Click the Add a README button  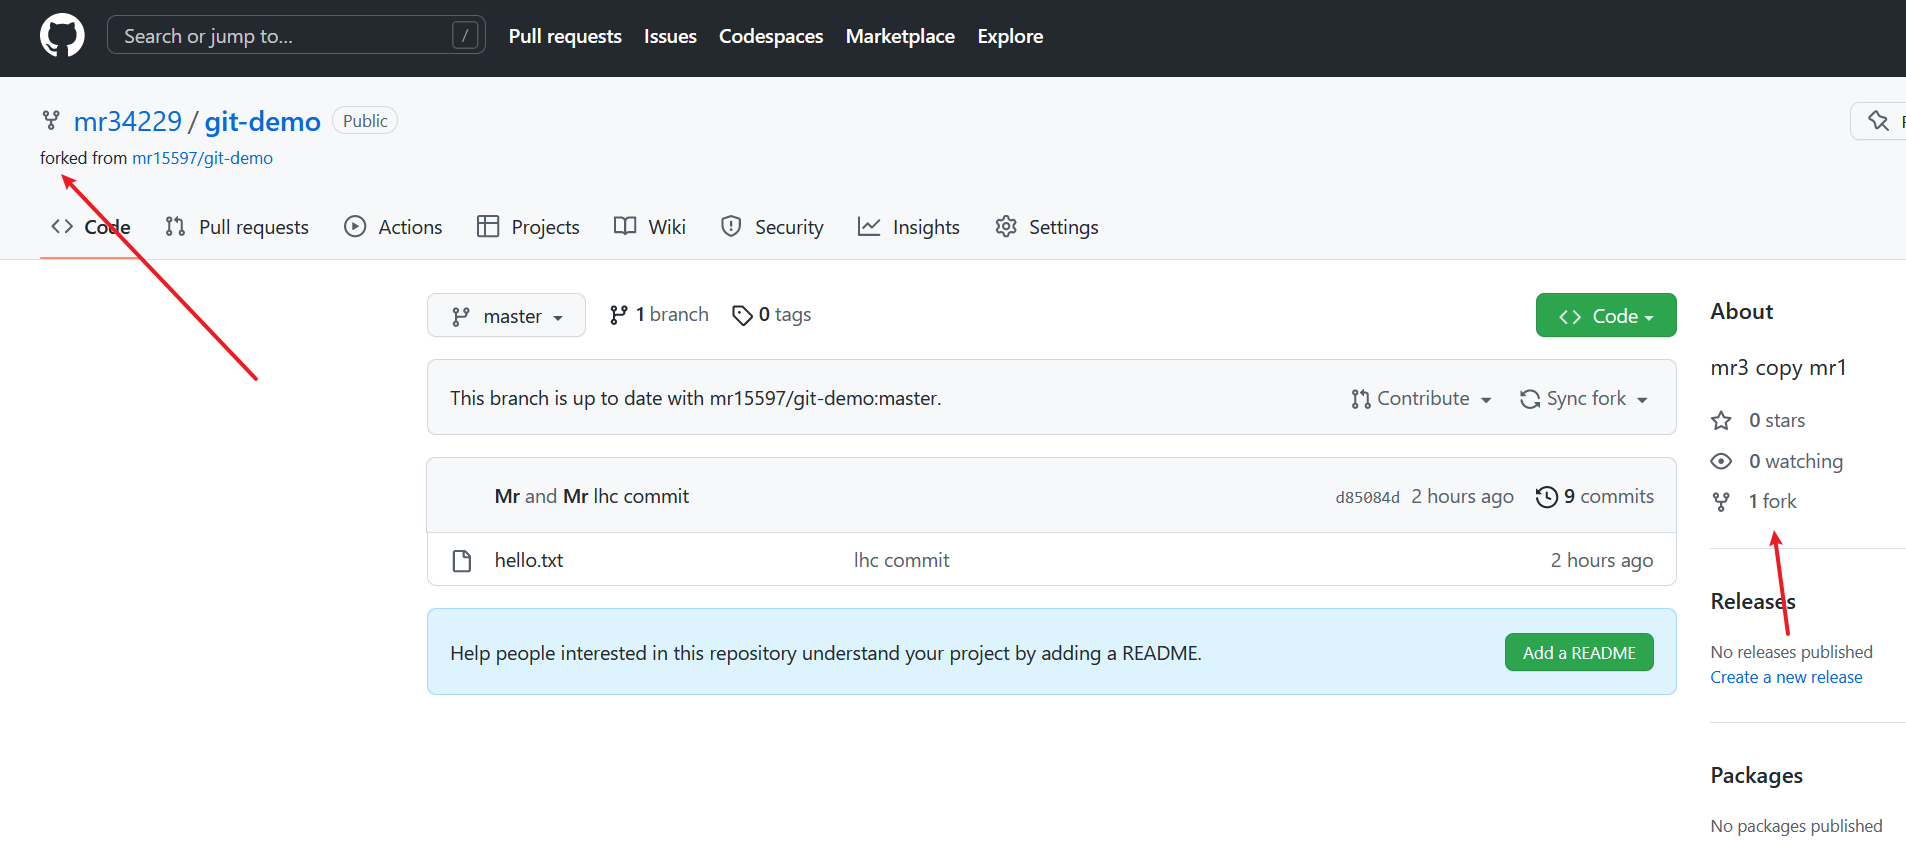(1579, 652)
